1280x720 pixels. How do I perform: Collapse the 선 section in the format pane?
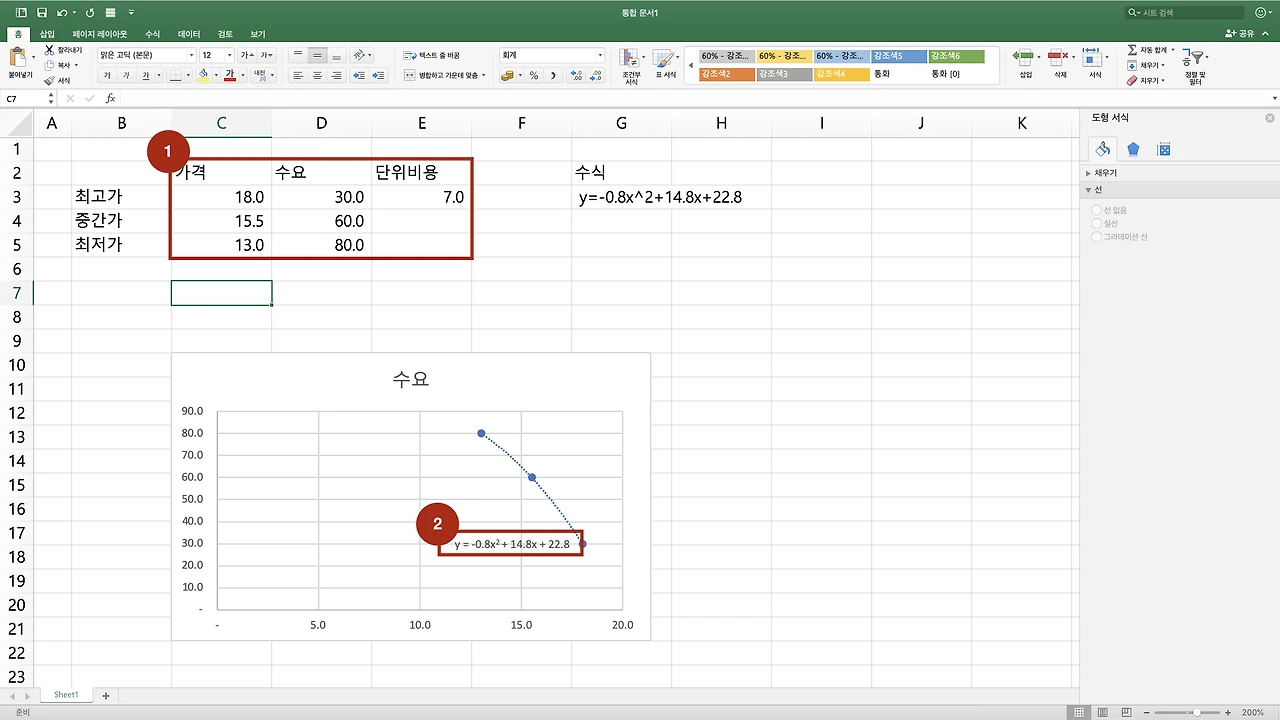pos(1089,190)
